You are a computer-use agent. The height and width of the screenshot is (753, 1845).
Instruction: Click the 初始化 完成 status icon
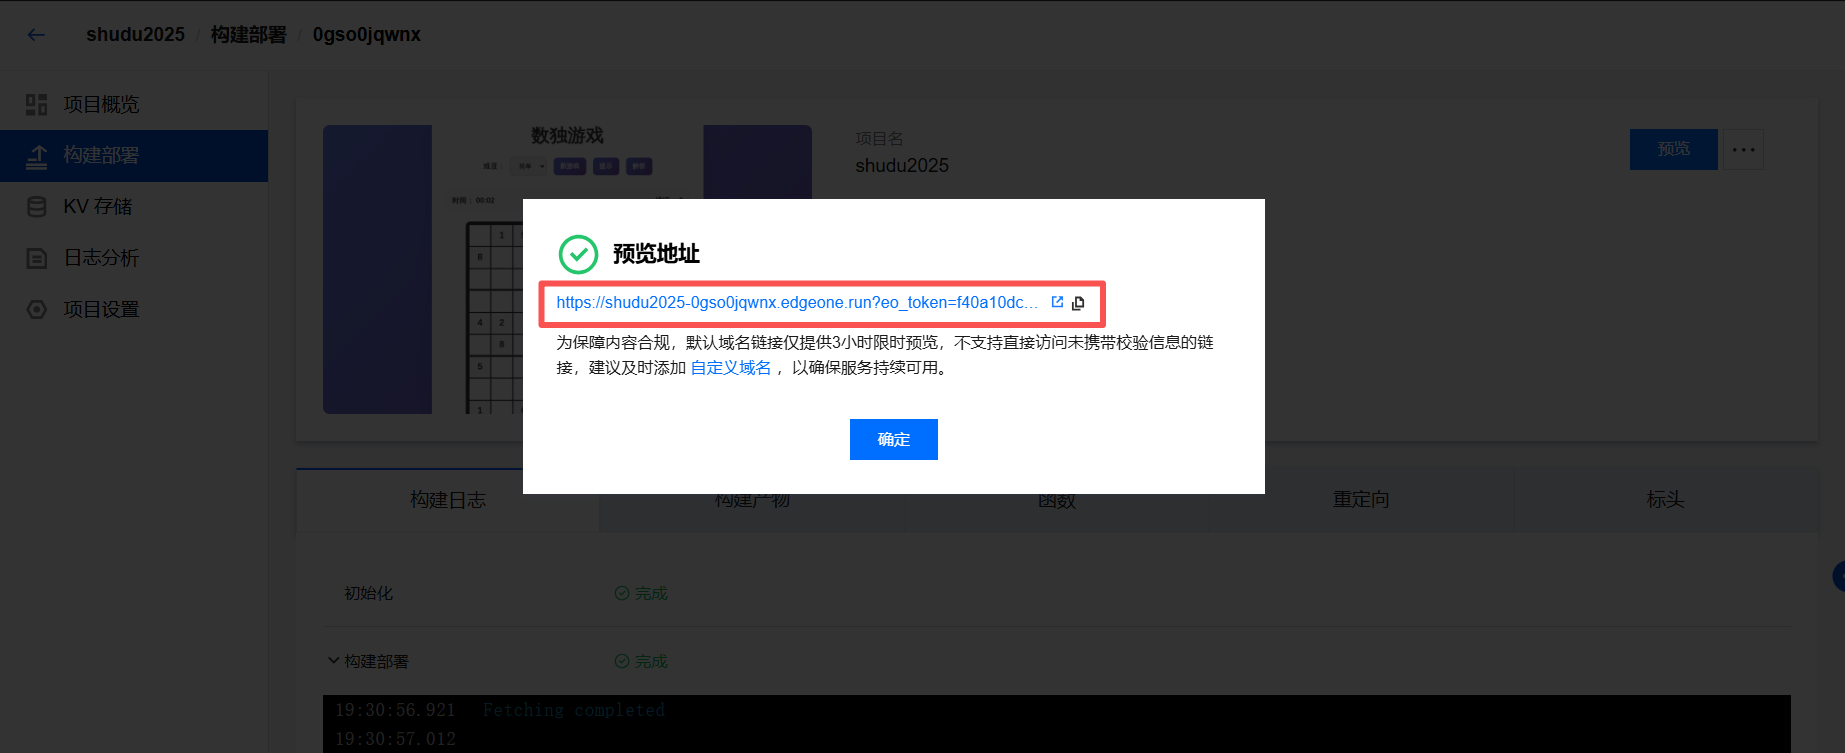pyautogui.click(x=622, y=593)
